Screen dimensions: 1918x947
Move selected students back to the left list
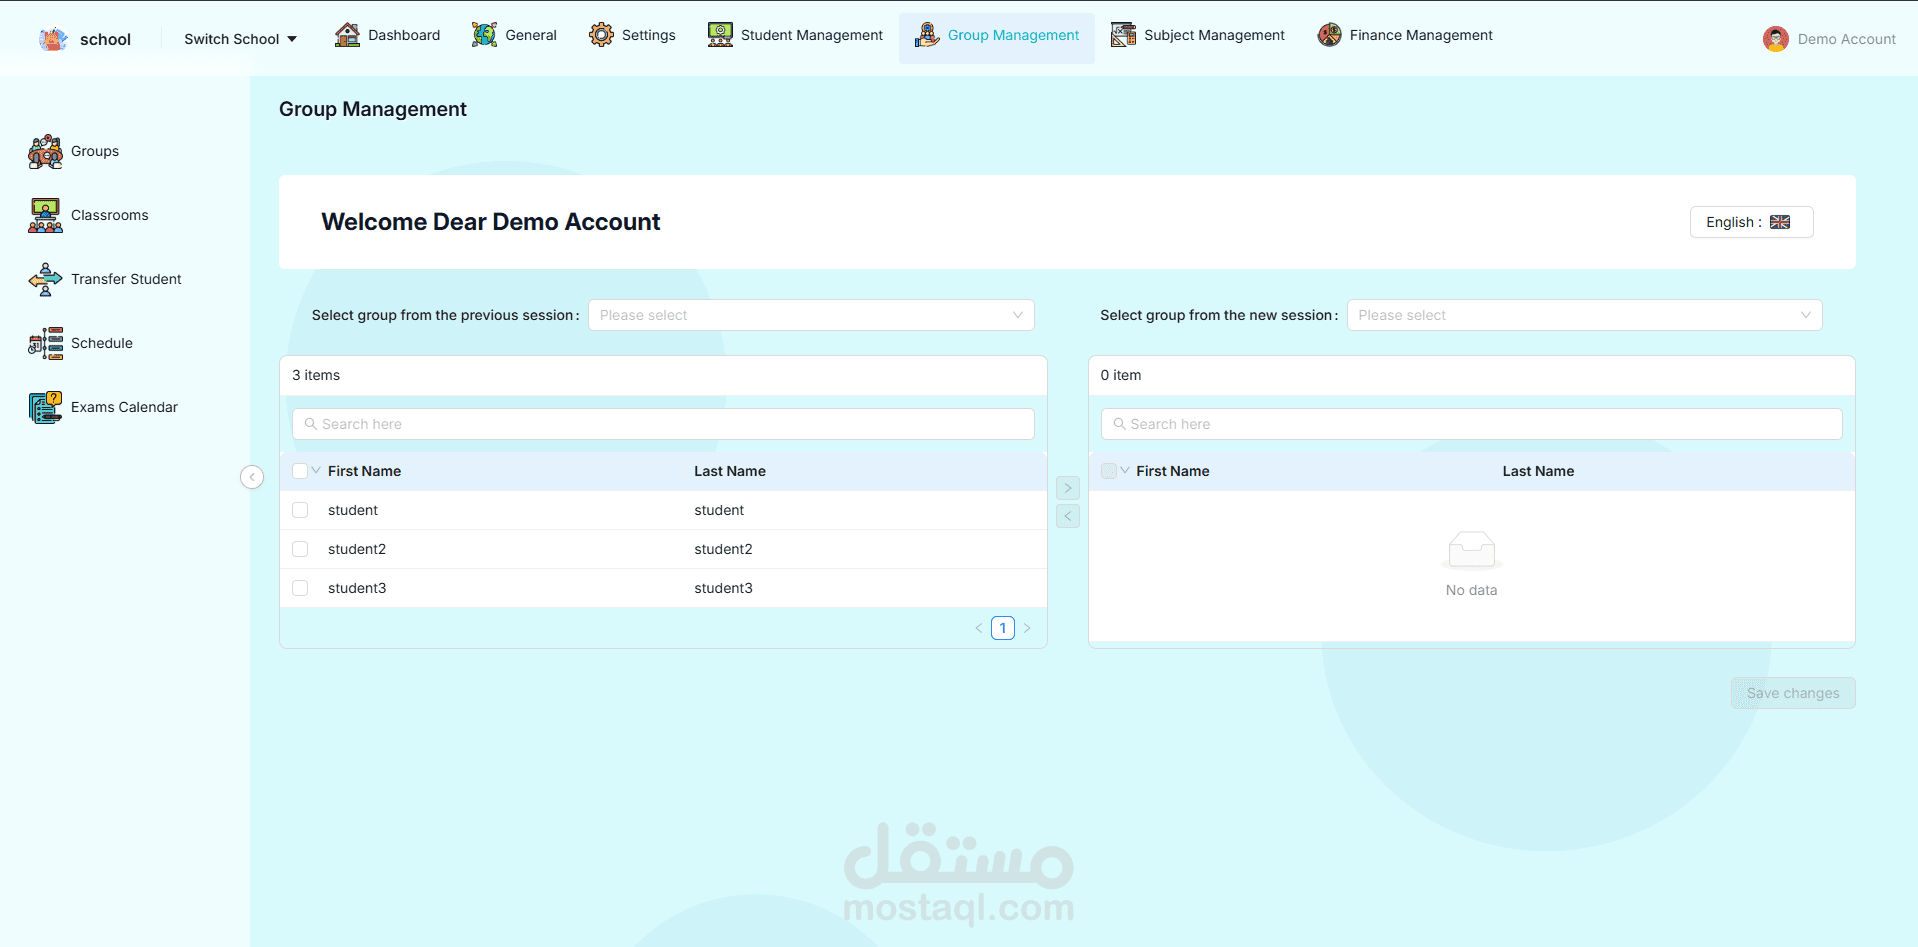point(1068,516)
